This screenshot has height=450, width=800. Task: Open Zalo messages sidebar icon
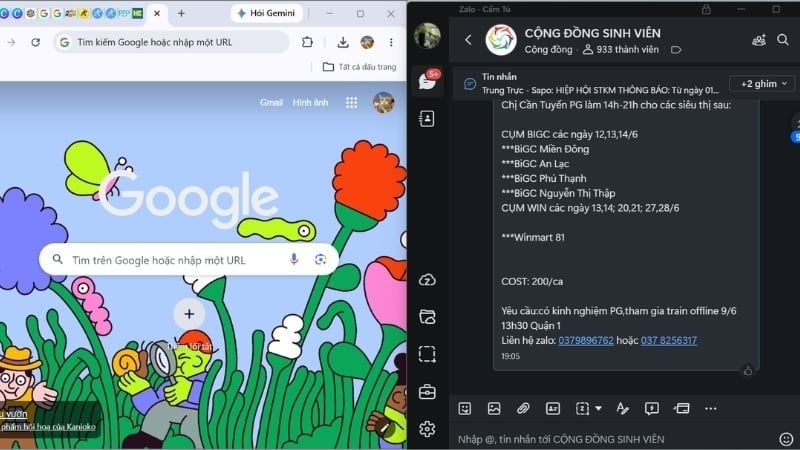pyautogui.click(x=427, y=81)
